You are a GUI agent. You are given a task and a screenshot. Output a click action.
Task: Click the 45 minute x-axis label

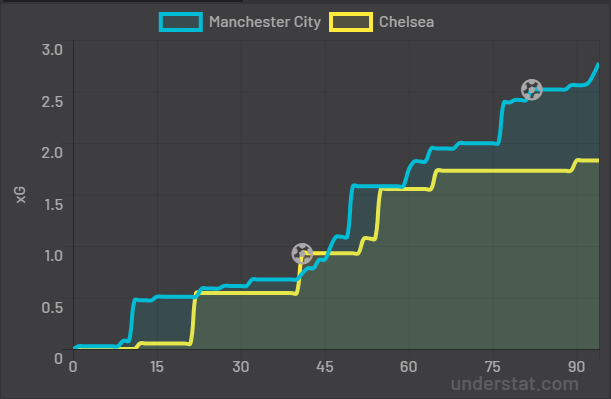(x=325, y=367)
